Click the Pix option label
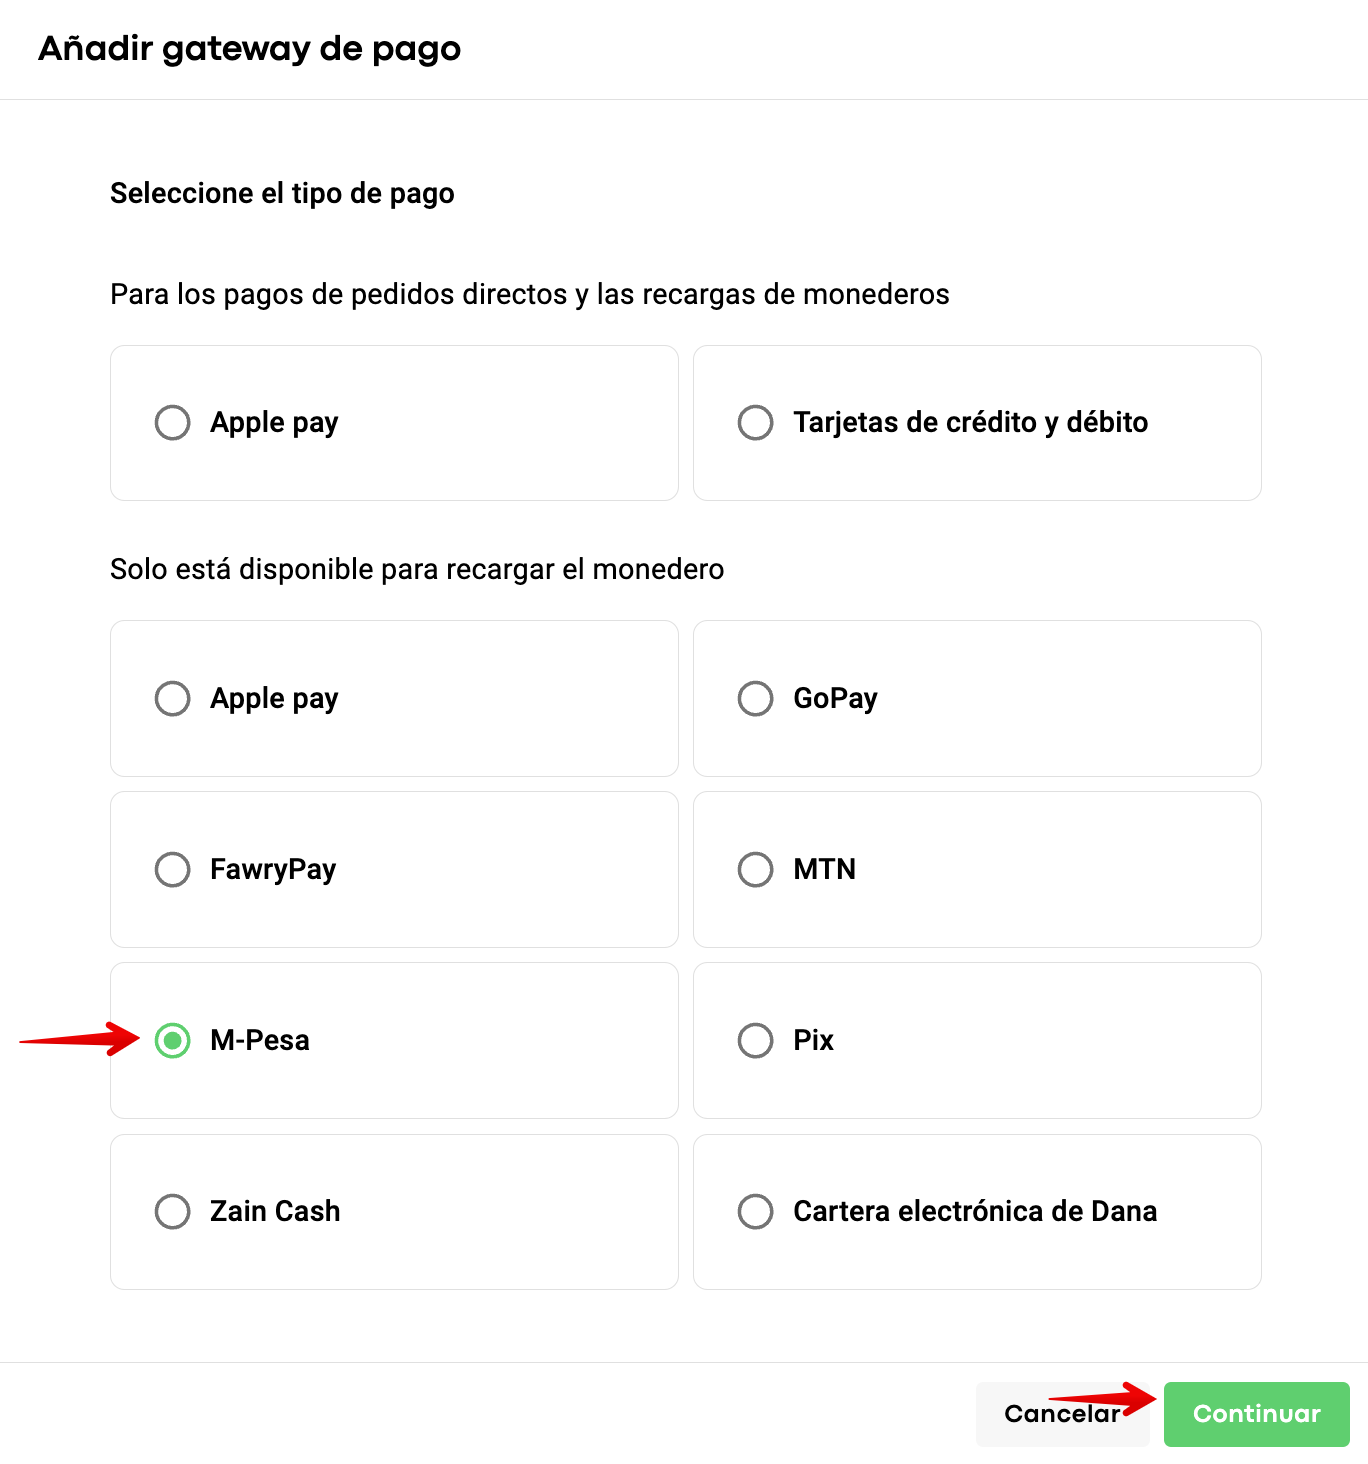Image resolution: width=1368 pixels, height=1464 pixels. pos(814,1040)
